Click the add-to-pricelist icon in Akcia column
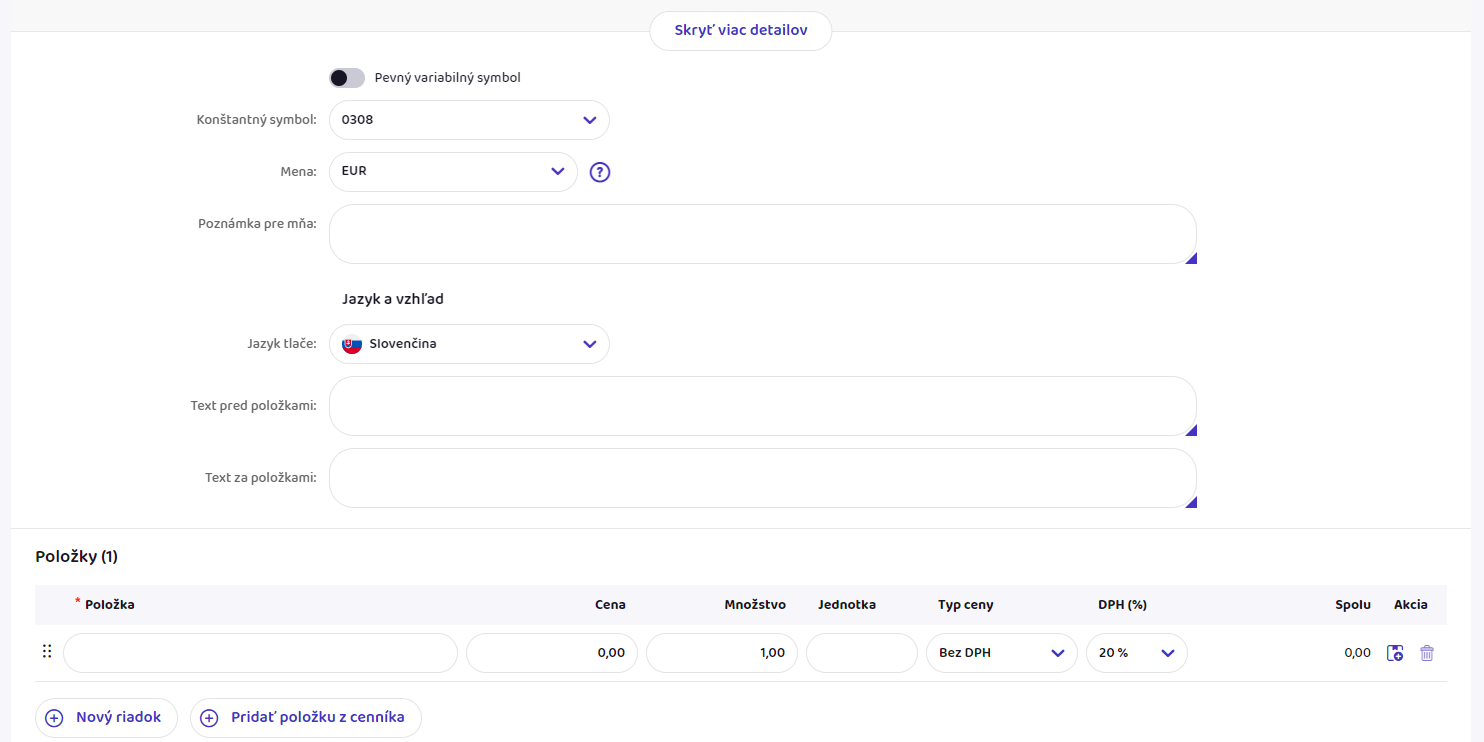 [1395, 653]
